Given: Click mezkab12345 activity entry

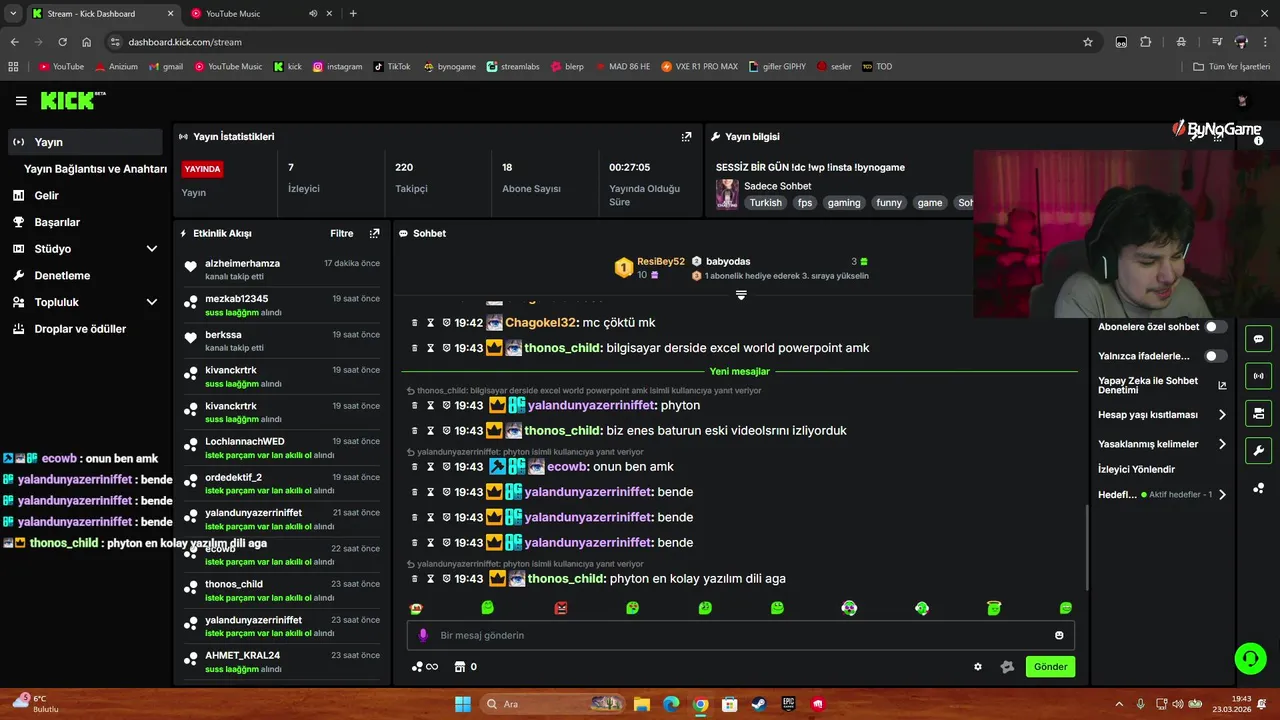Looking at the screenshot, I should 281,305.
